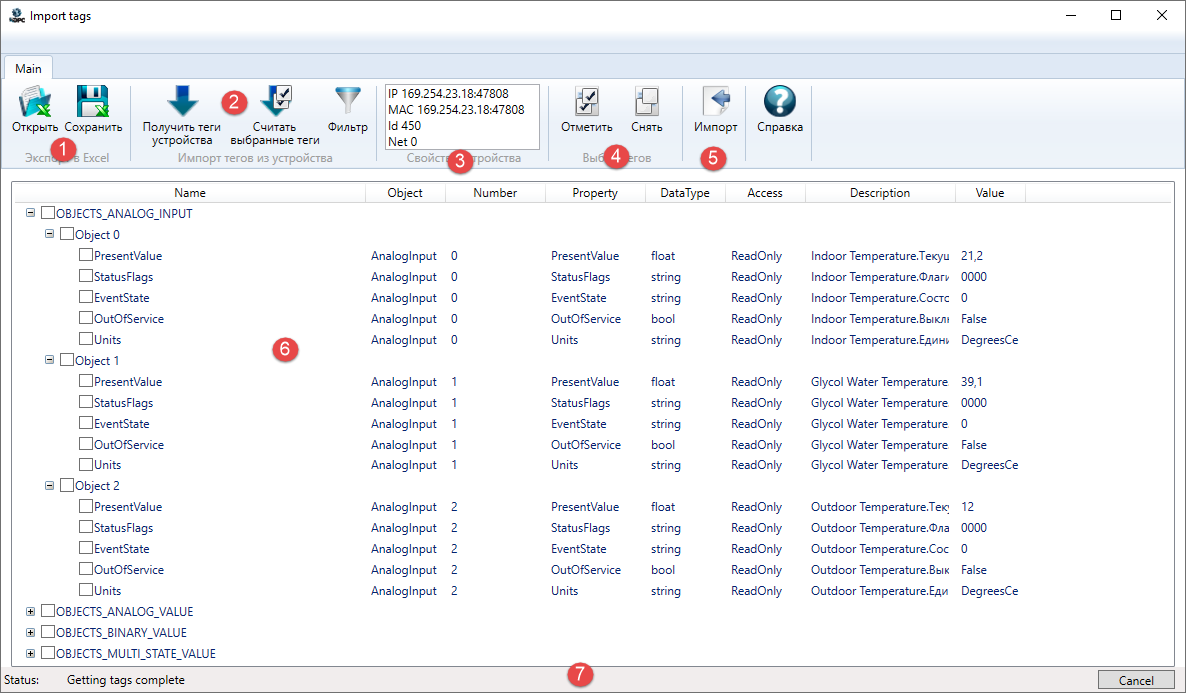Click Units label under Object 0

pyautogui.click(x=107, y=340)
